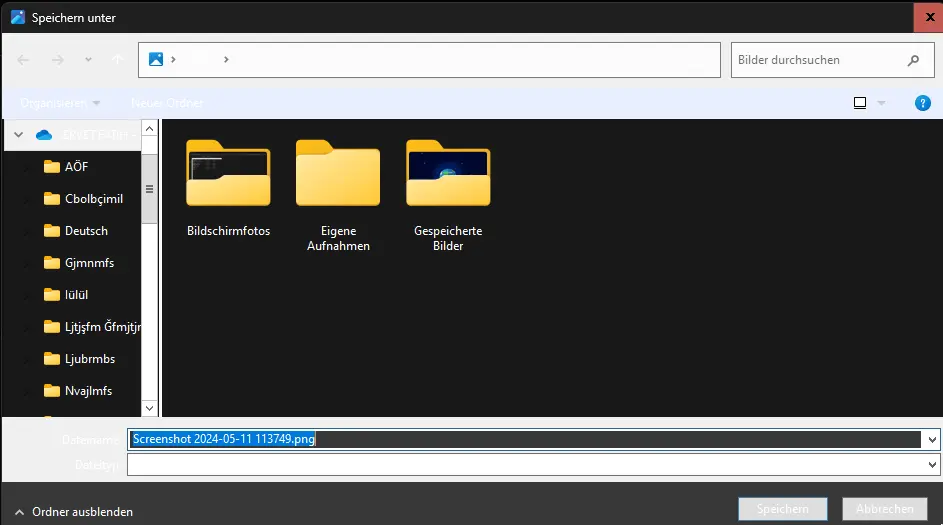Open the help question mark icon
This screenshot has width=943, height=525.
point(923,103)
